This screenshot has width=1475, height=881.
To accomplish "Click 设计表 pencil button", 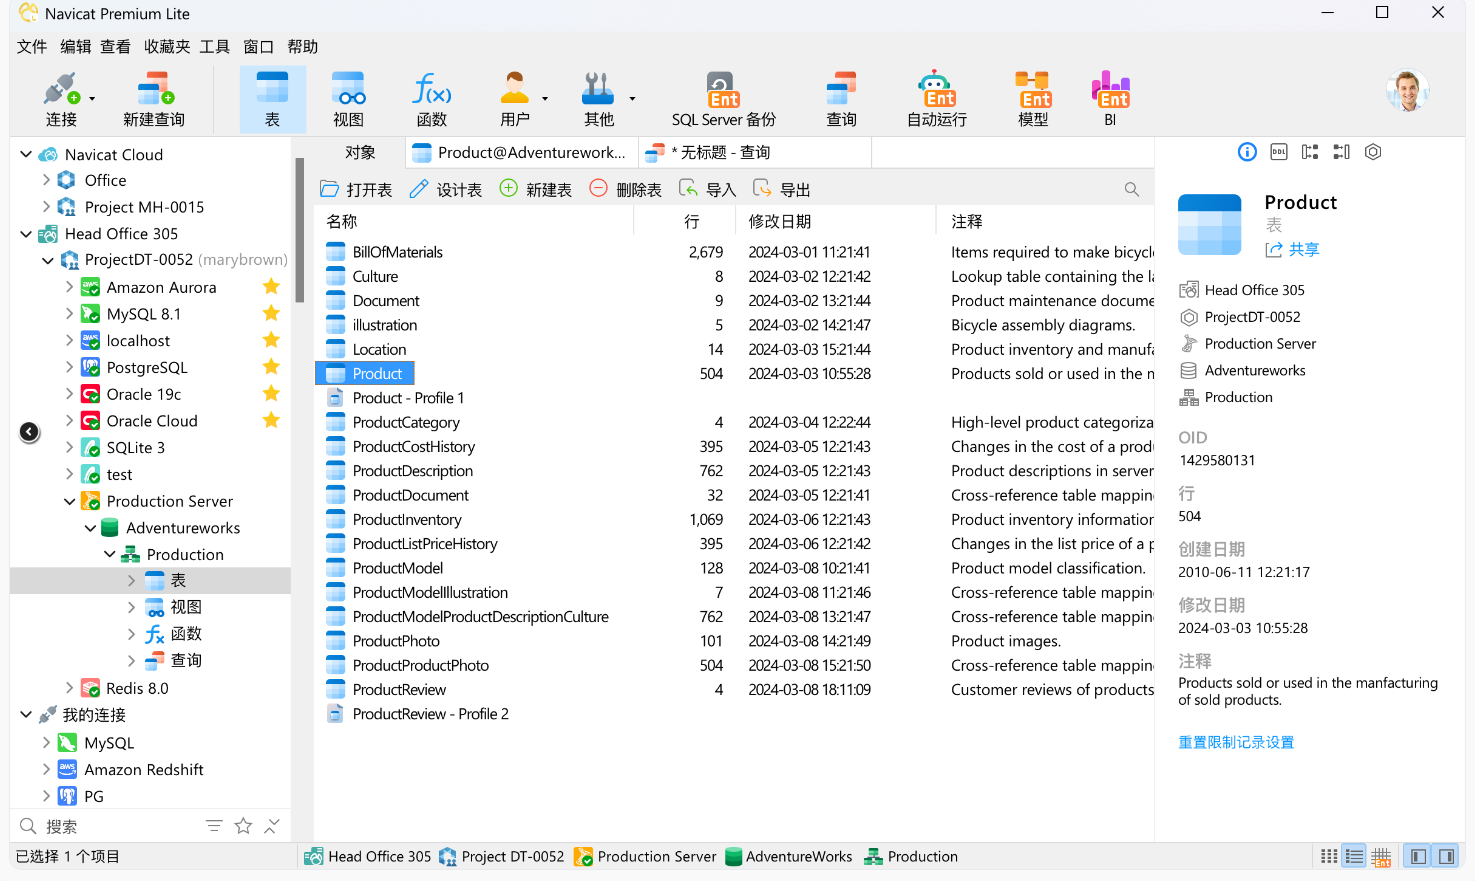I will click(446, 189).
